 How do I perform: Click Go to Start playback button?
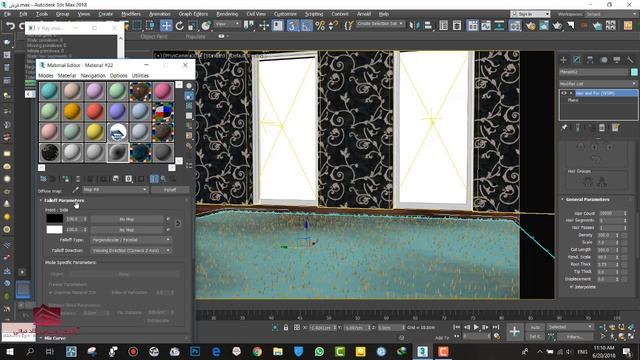coord(456,327)
